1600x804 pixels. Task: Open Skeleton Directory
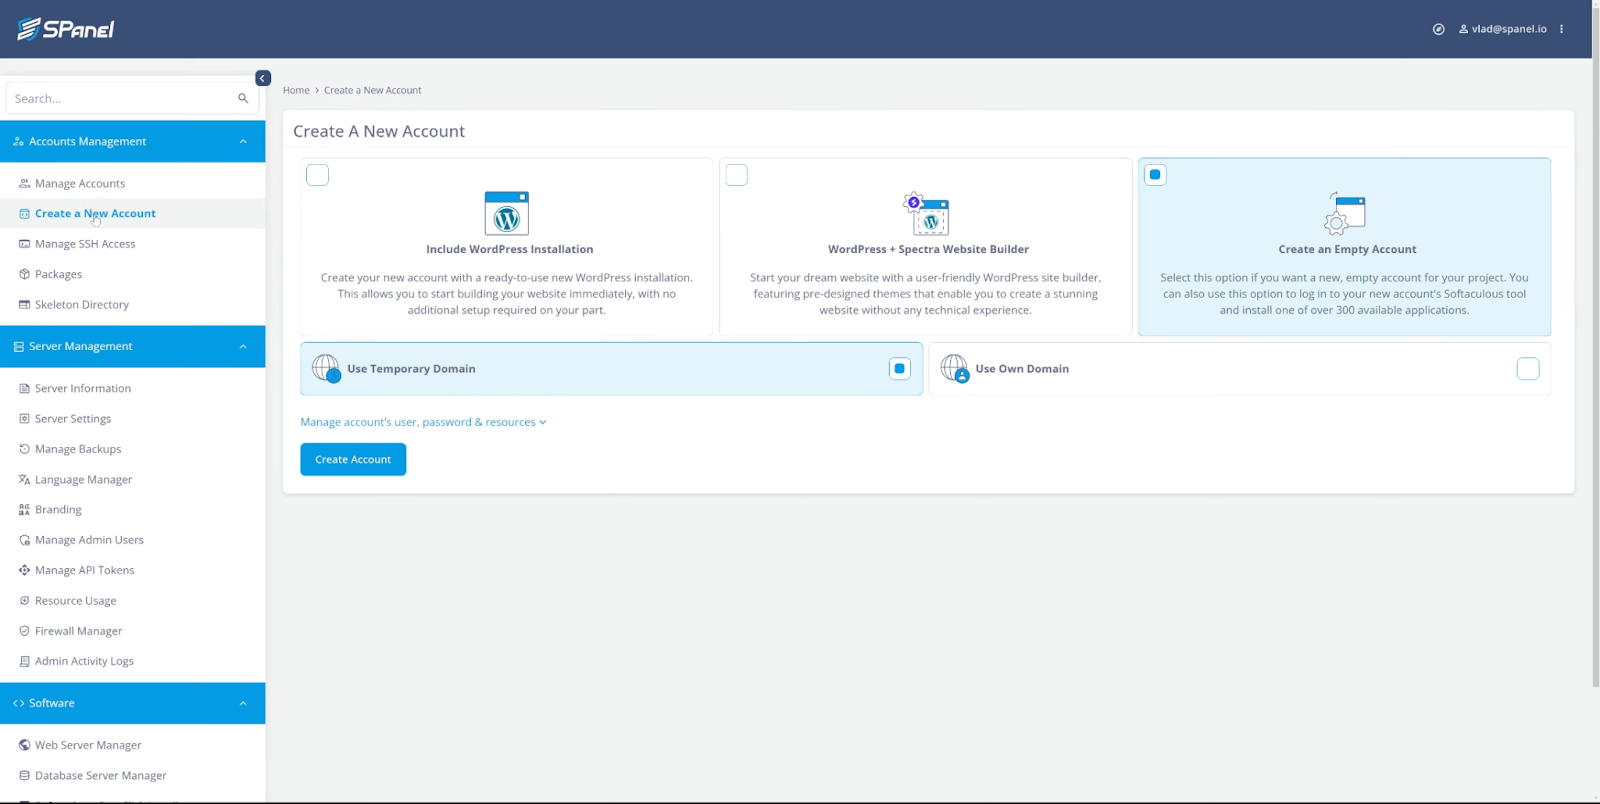coord(82,304)
